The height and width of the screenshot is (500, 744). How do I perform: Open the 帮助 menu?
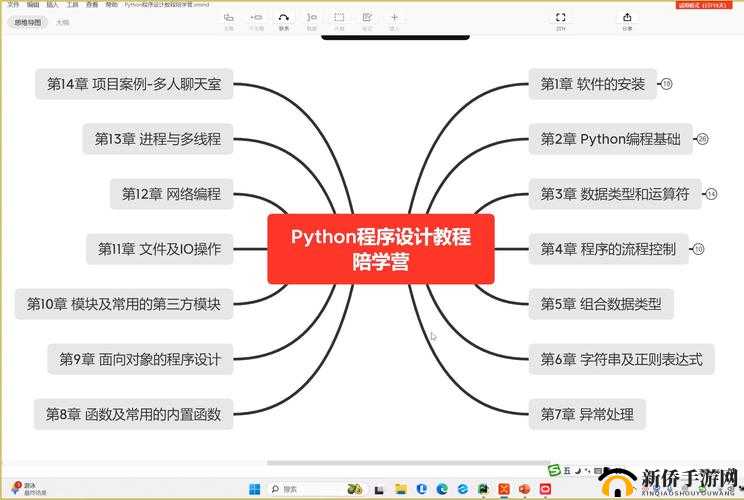pyautogui.click(x=111, y=5)
